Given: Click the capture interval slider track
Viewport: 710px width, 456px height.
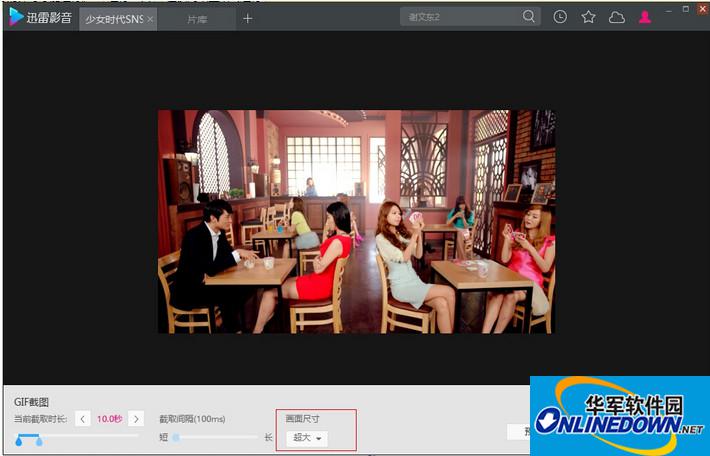Looking at the screenshot, I should 215,437.
